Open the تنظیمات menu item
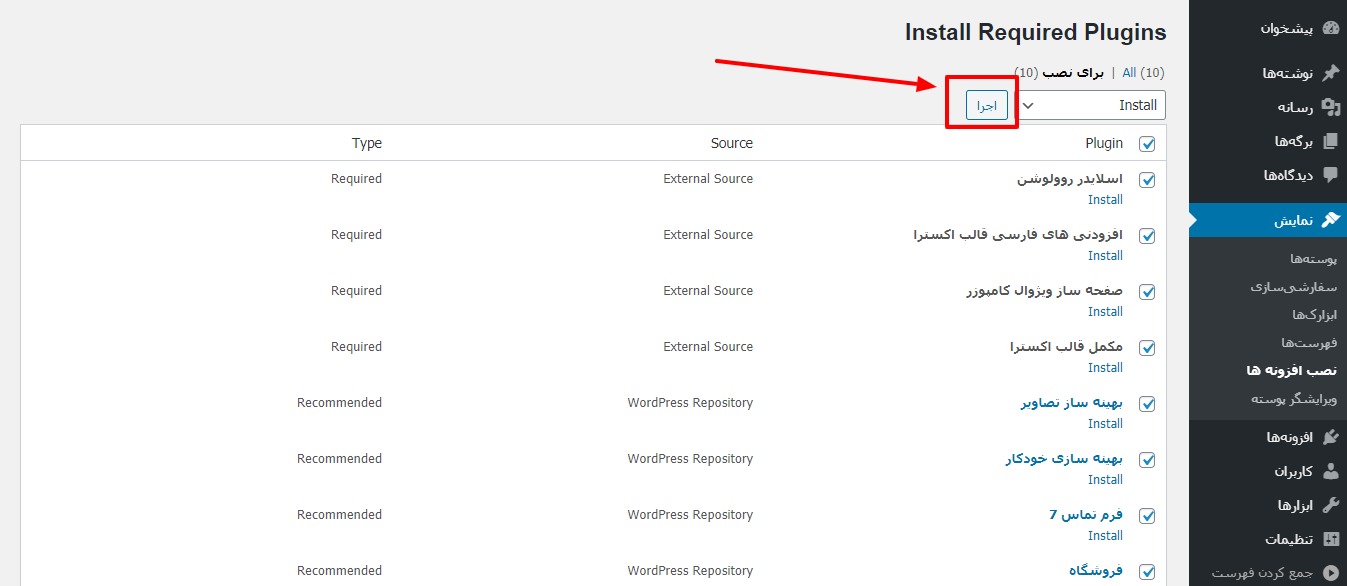The height and width of the screenshot is (586, 1347). click(1268, 539)
